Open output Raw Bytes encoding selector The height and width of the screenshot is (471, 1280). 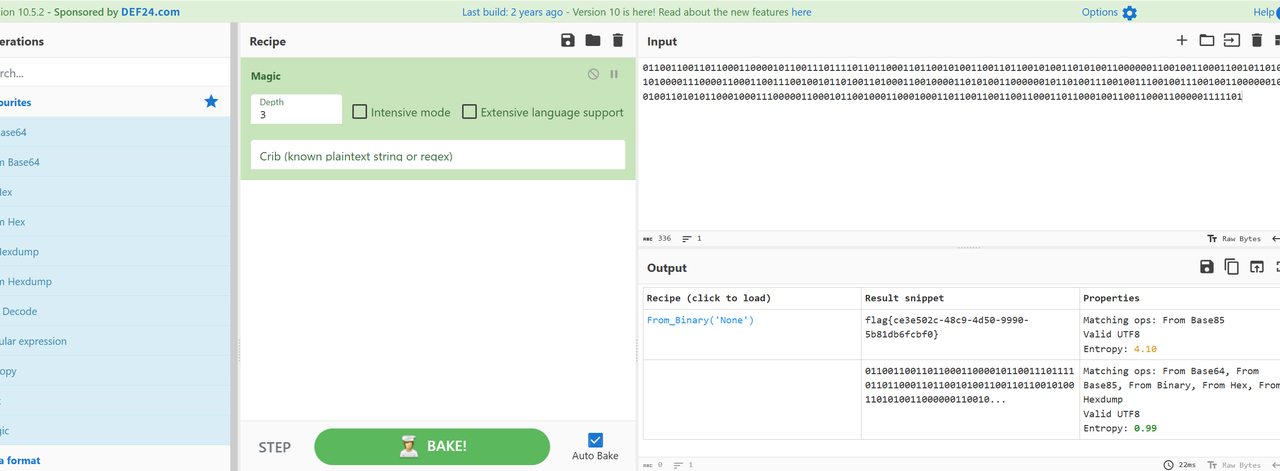pyautogui.click(x=1236, y=465)
